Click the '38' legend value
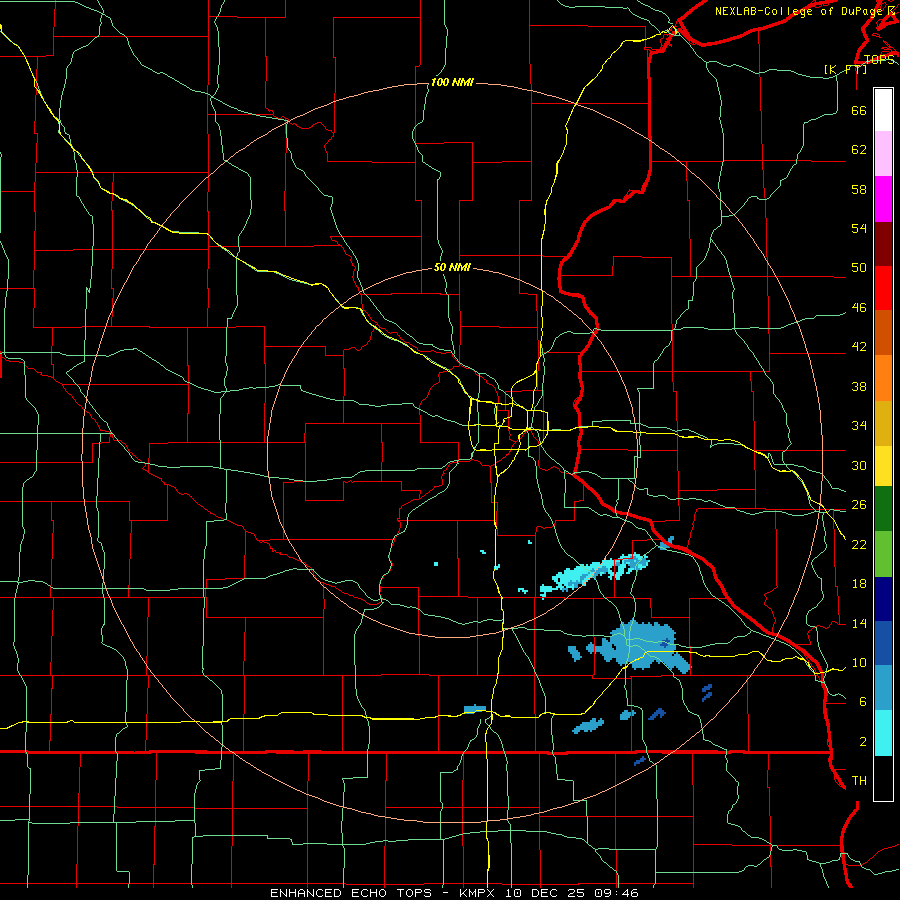Screen dimensions: 900x900 click(x=859, y=386)
